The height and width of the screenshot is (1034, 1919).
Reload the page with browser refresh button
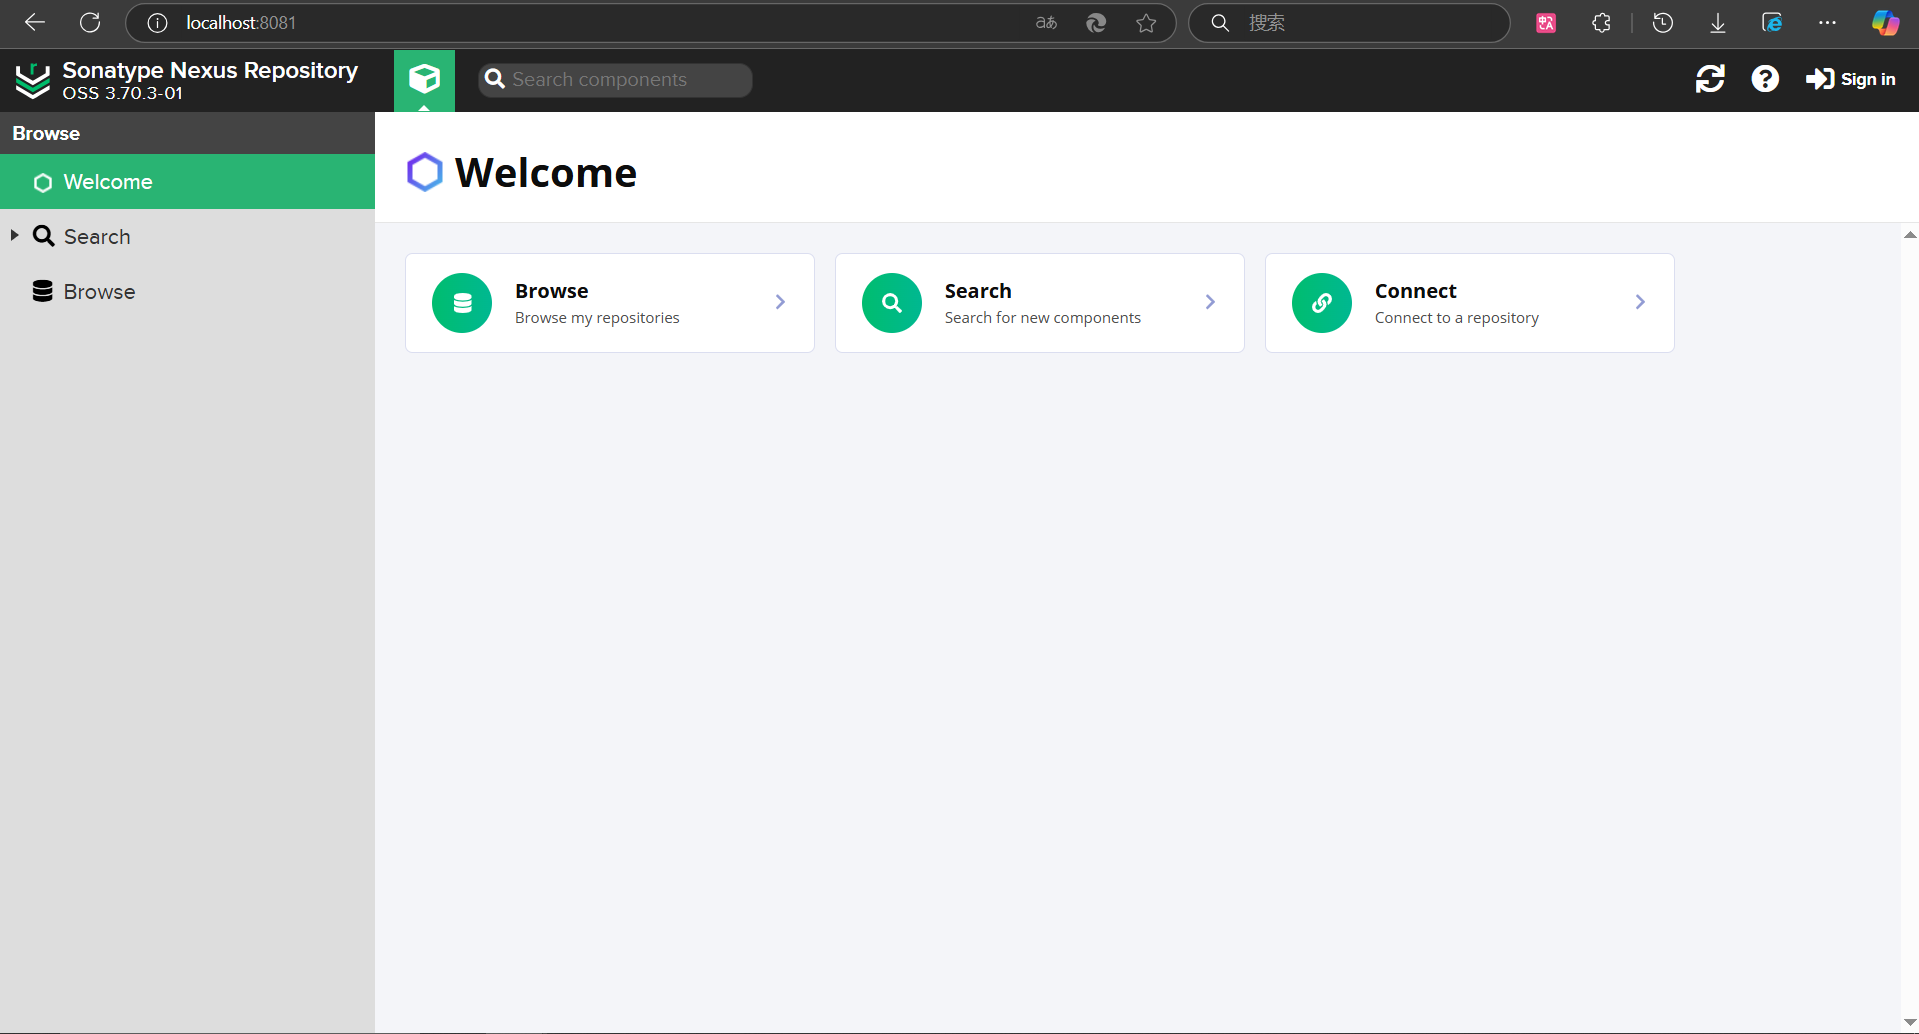tap(90, 23)
